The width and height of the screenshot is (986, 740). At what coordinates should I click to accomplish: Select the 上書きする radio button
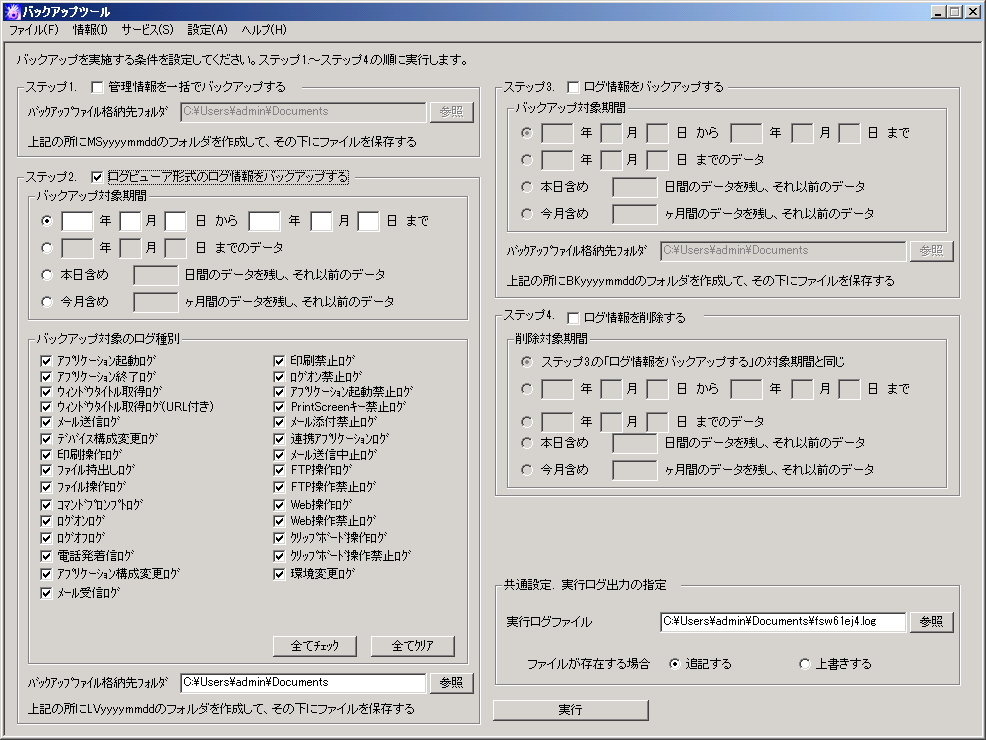pyautogui.click(x=805, y=664)
